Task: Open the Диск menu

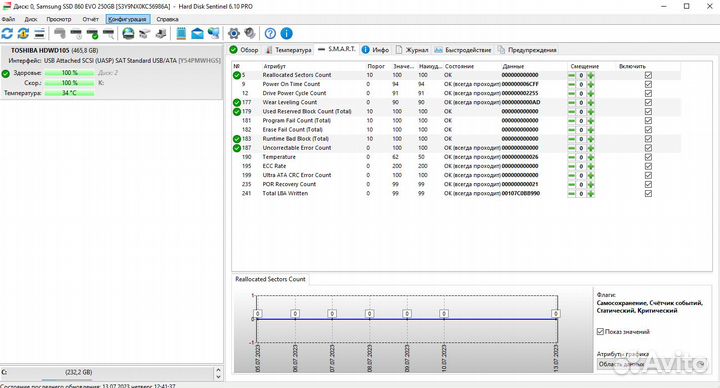Action: click(x=31, y=19)
